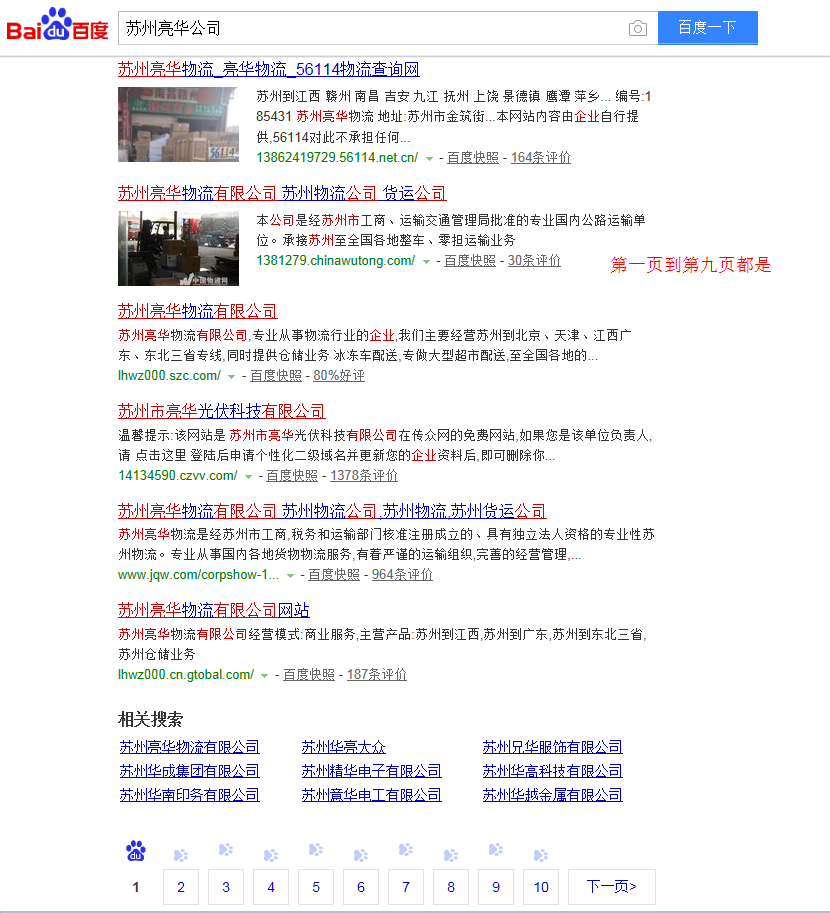The image size is (830, 913).
Task: Open the chinawutong result forklift thumbnail
Action: (178, 249)
